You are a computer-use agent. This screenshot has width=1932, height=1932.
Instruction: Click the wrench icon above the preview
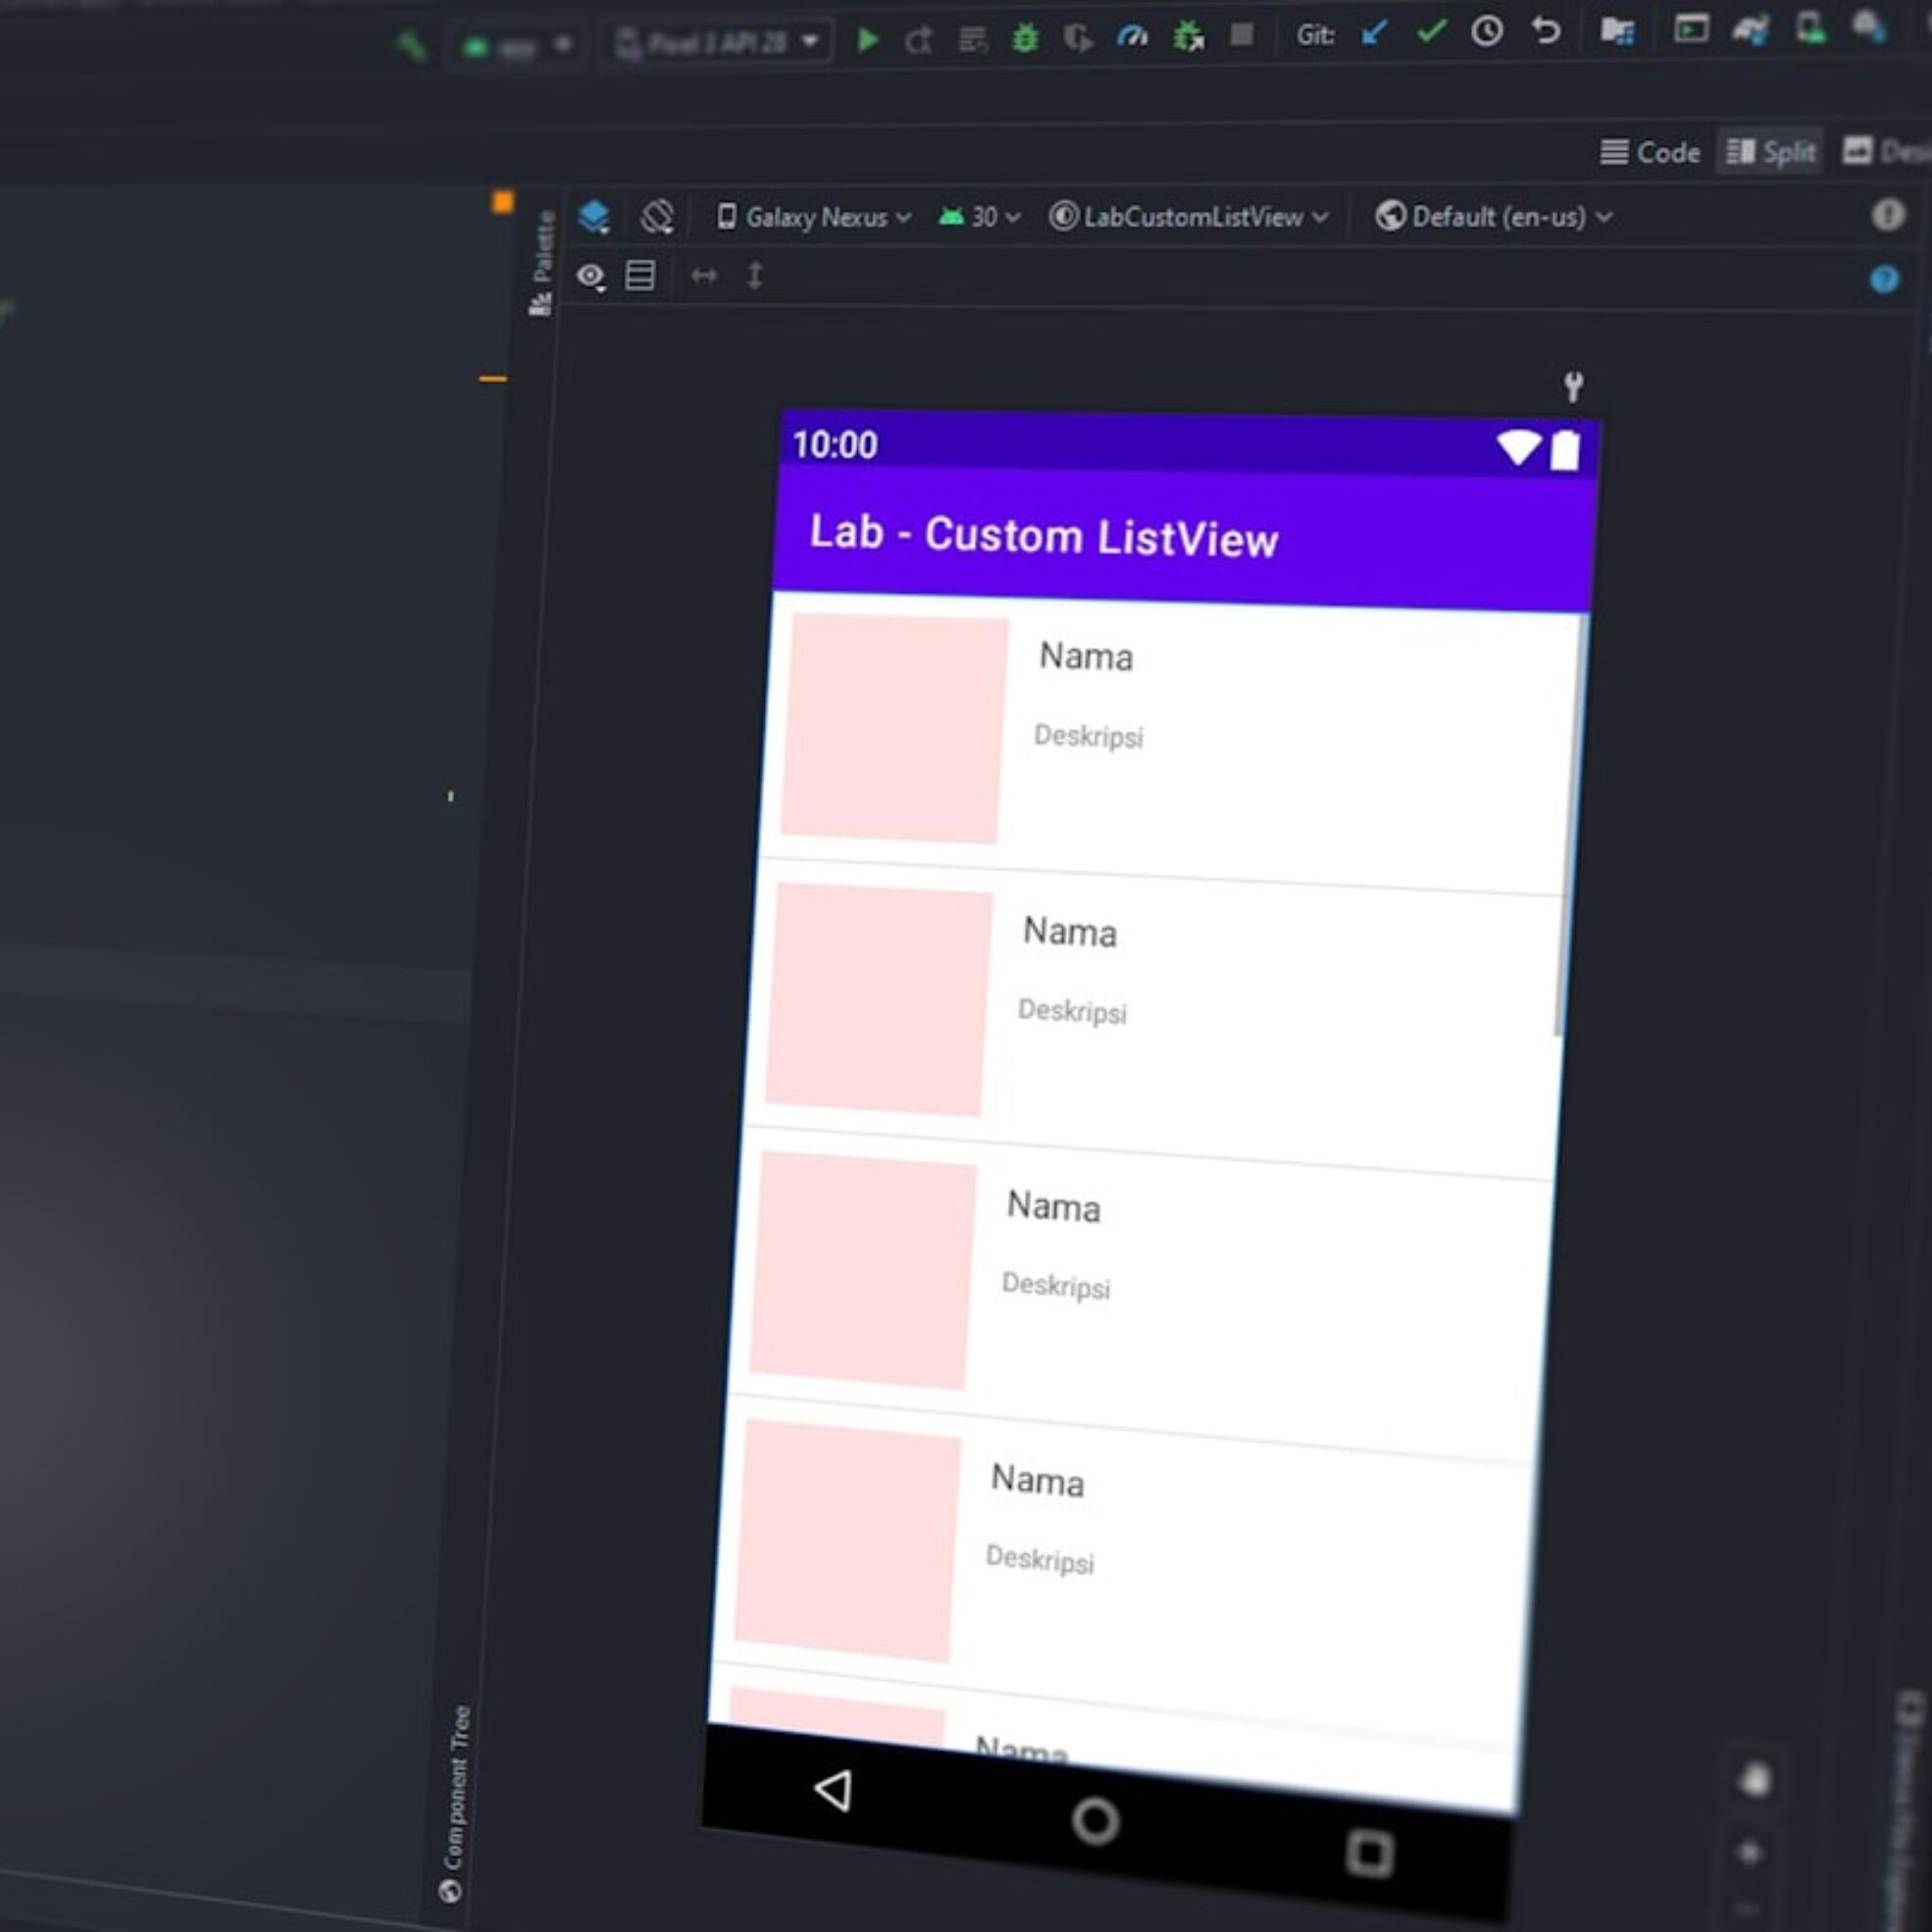pos(1573,386)
